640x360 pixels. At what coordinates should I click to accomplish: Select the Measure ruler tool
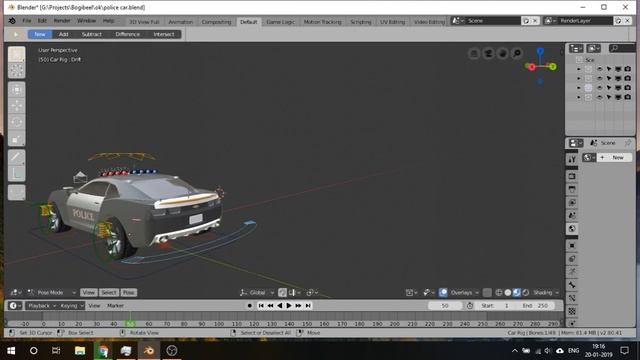pyautogui.click(x=17, y=174)
